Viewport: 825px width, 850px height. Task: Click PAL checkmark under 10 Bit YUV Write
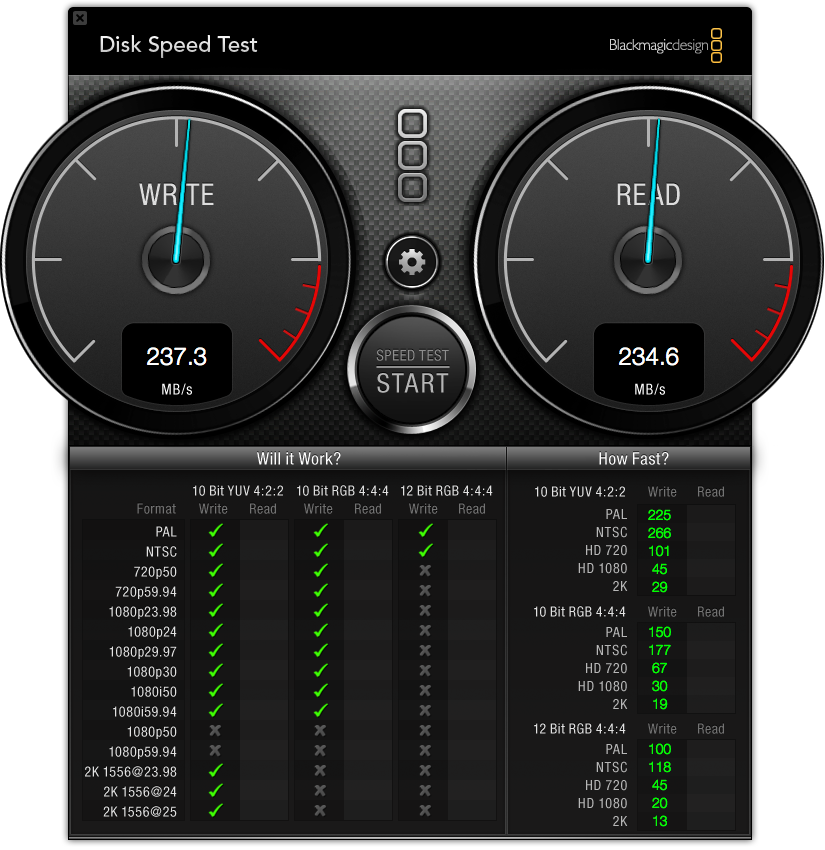(x=216, y=531)
